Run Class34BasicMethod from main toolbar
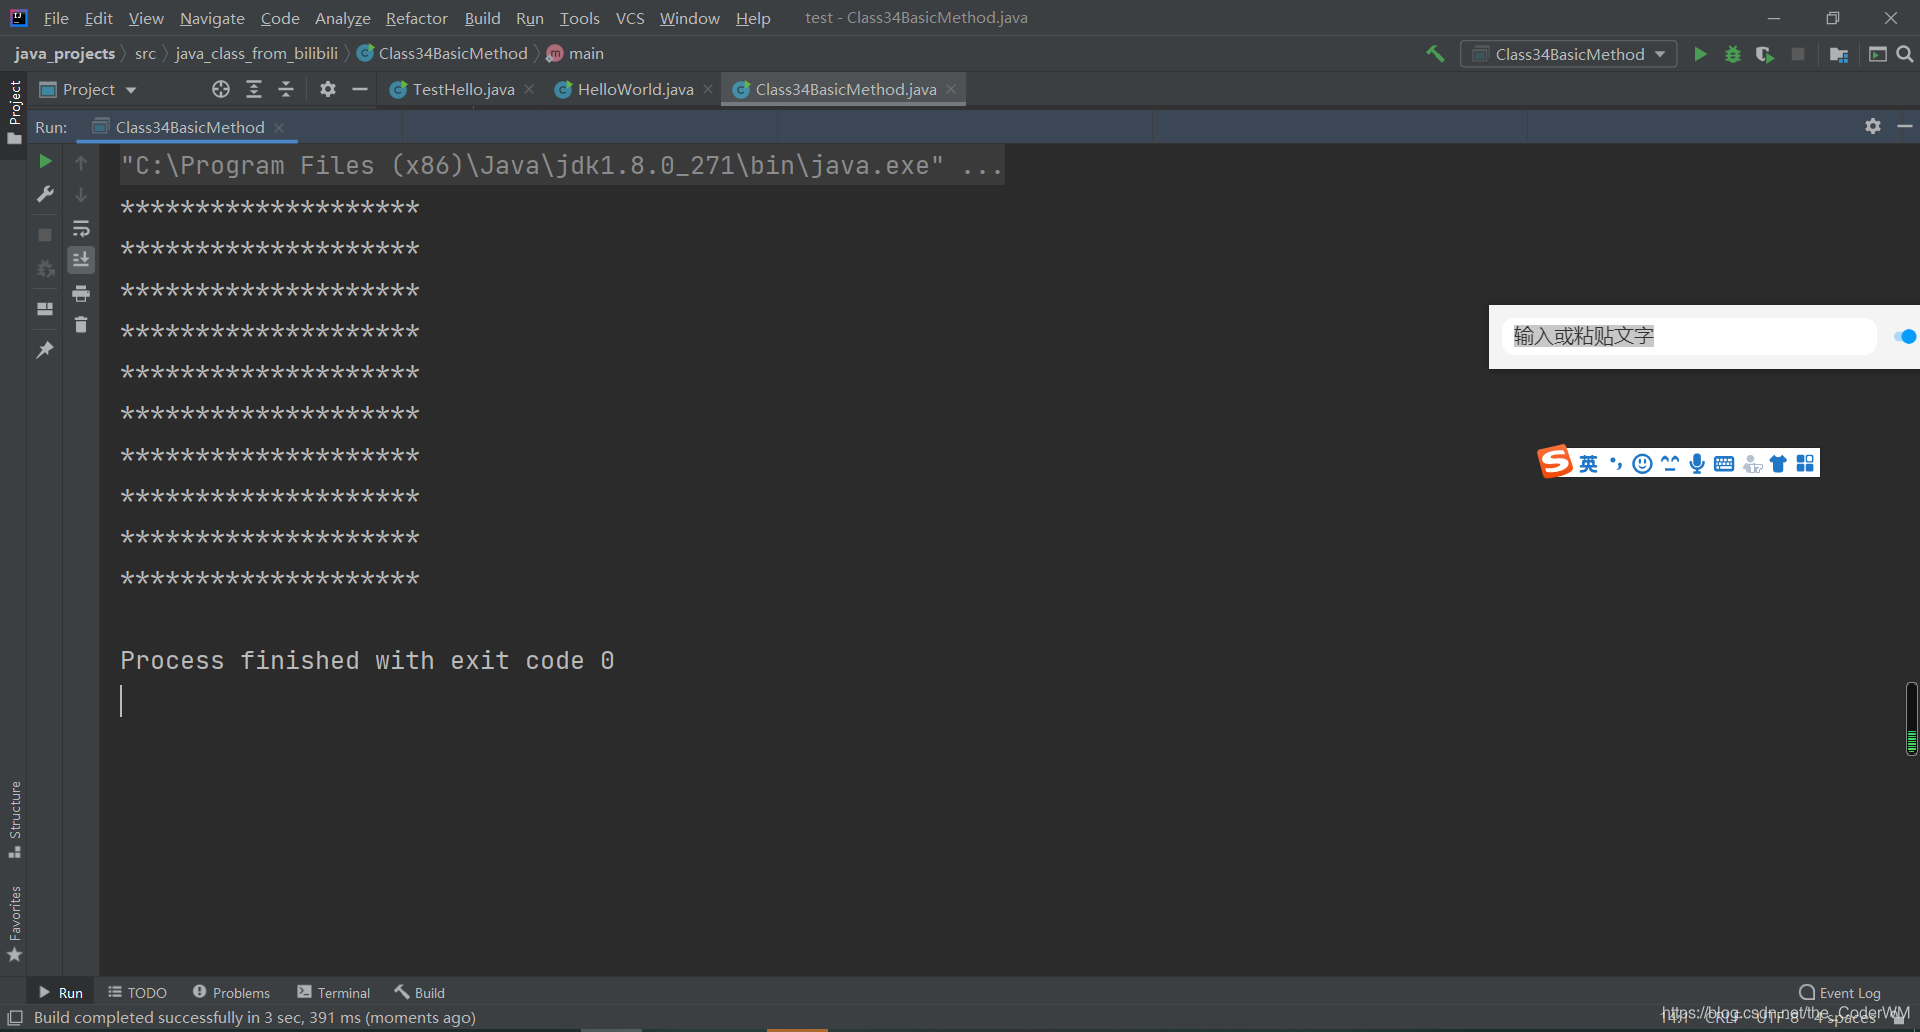This screenshot has width=1920, height=1032. pos(1700,54)
